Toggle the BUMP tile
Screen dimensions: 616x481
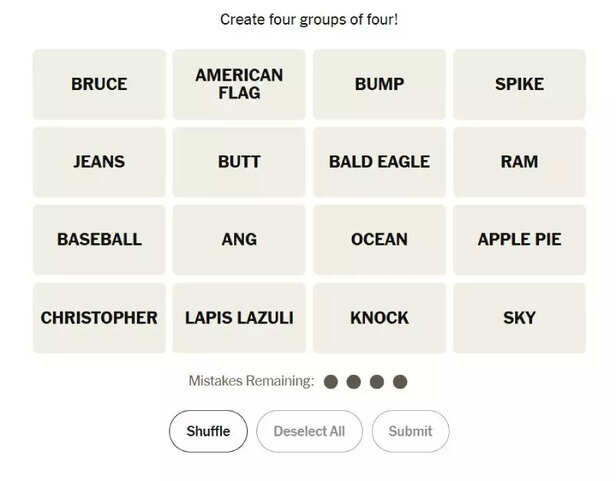pyautogui.click(x=379, y=84)
